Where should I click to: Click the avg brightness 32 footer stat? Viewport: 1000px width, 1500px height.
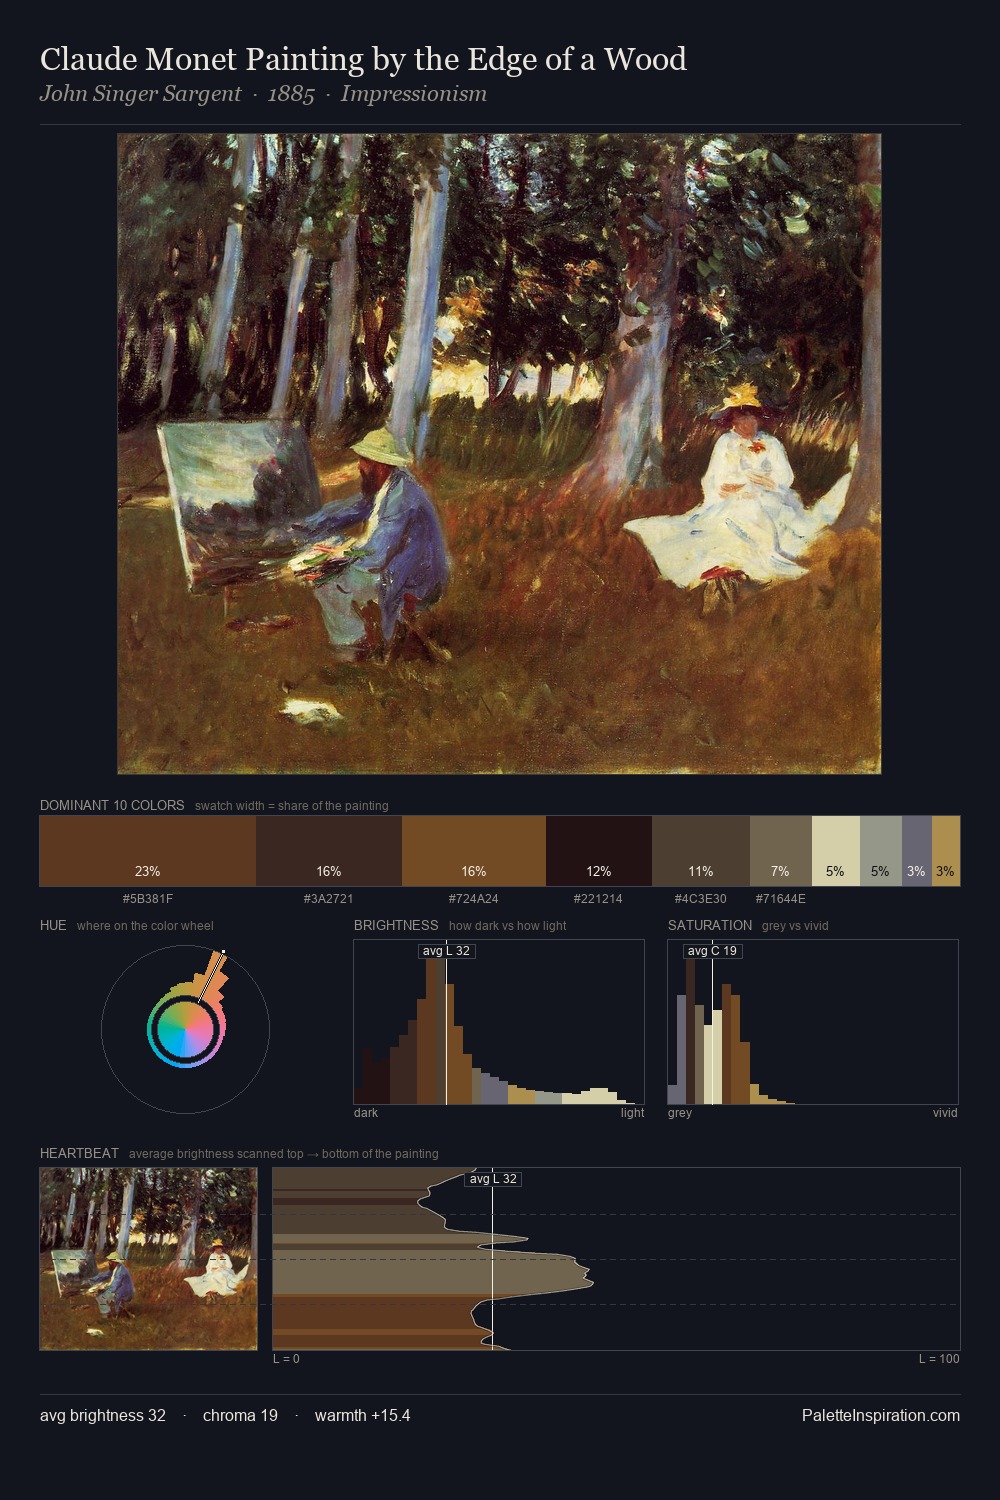click(x=103, y=1415)
